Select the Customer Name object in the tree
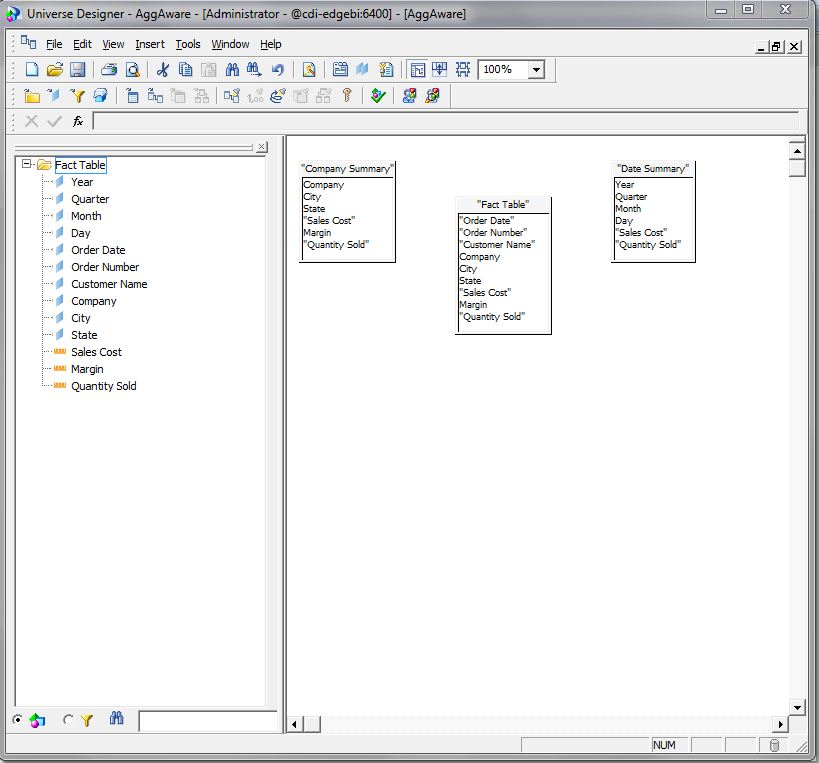This screenshot has height=763, width=819. click(109, 284)
